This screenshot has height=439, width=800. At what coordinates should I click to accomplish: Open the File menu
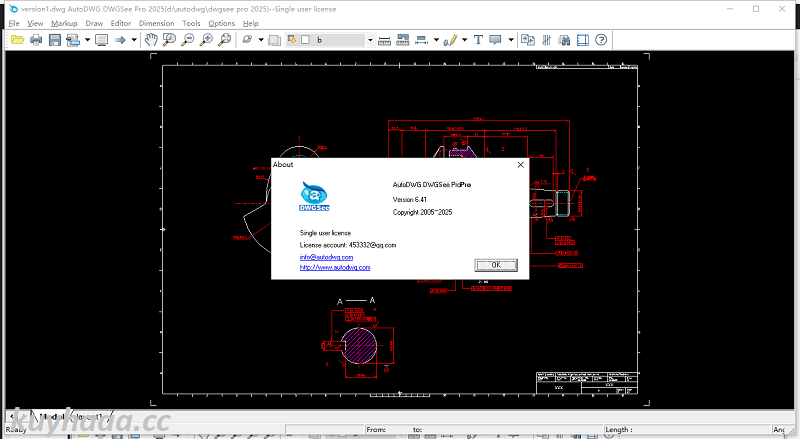(14, 23)
